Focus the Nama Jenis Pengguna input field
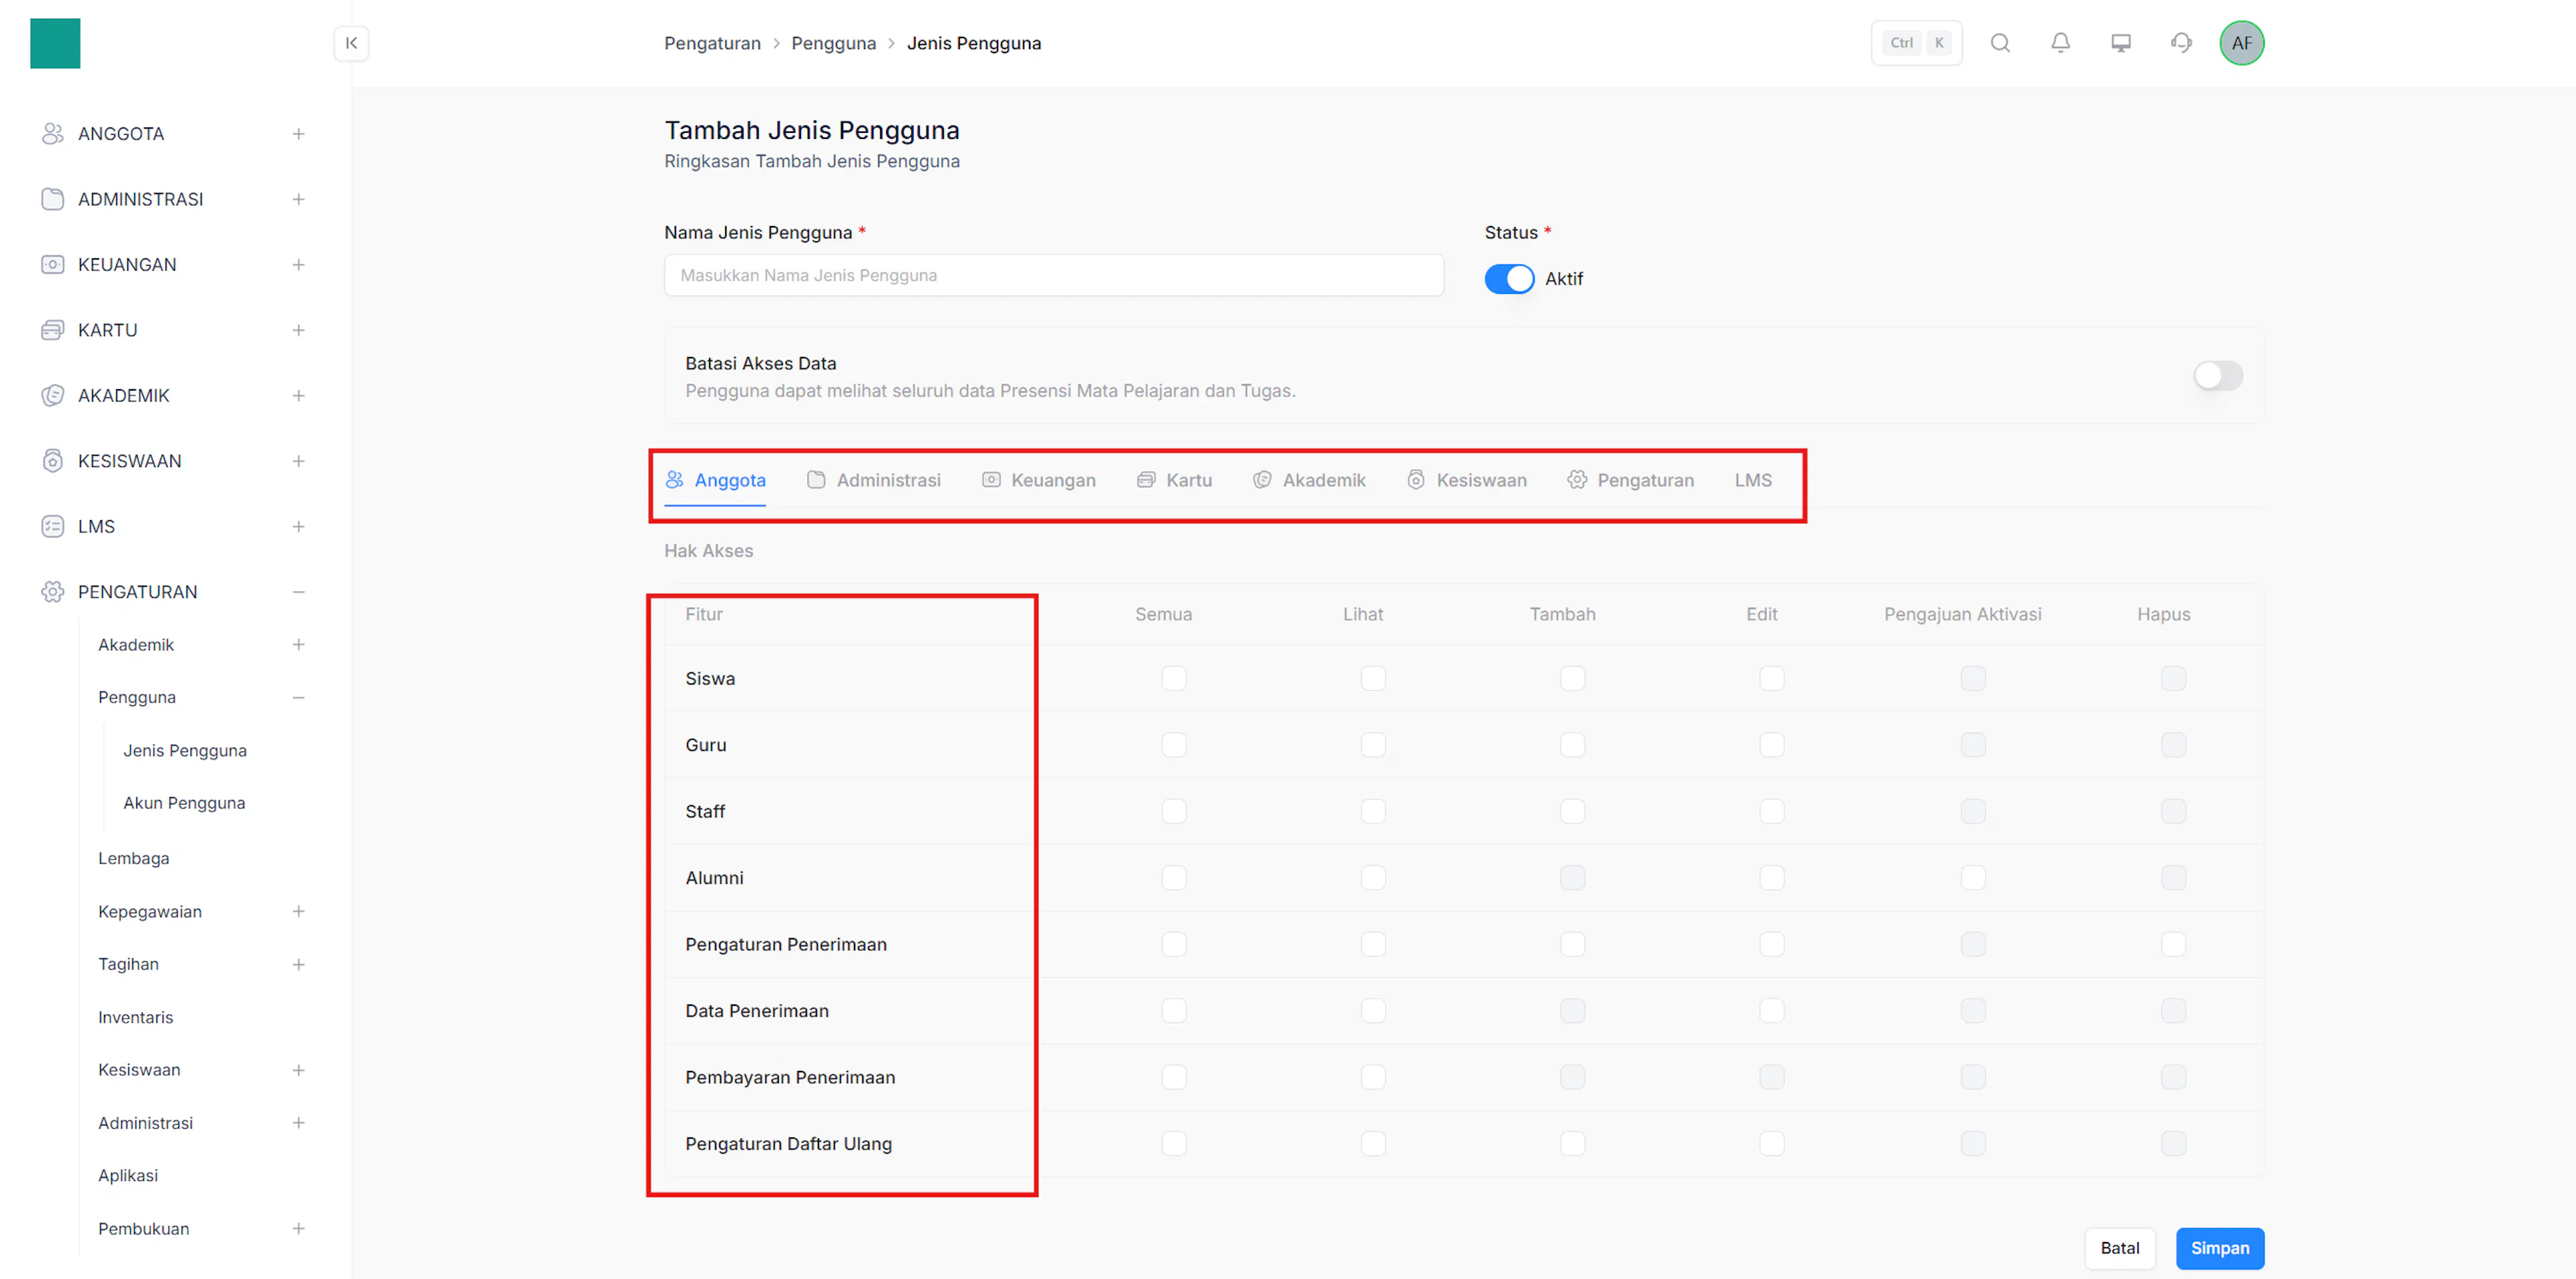 pyautogui.click(x=1053, y=275)
